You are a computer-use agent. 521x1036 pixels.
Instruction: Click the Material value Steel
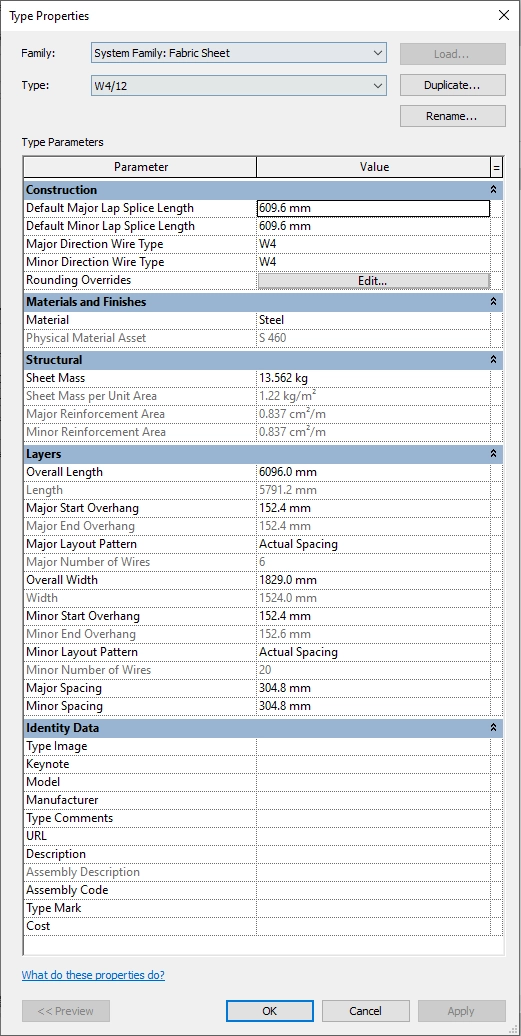[373, 320]
